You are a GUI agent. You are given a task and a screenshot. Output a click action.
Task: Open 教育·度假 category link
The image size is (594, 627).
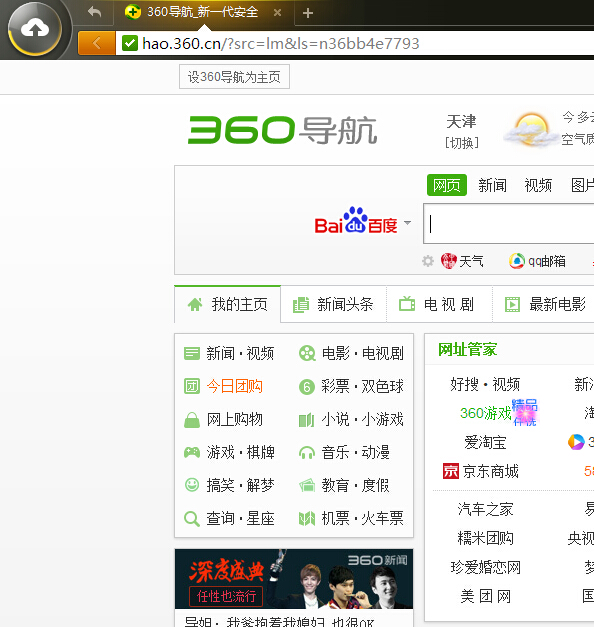coord(356,485)
